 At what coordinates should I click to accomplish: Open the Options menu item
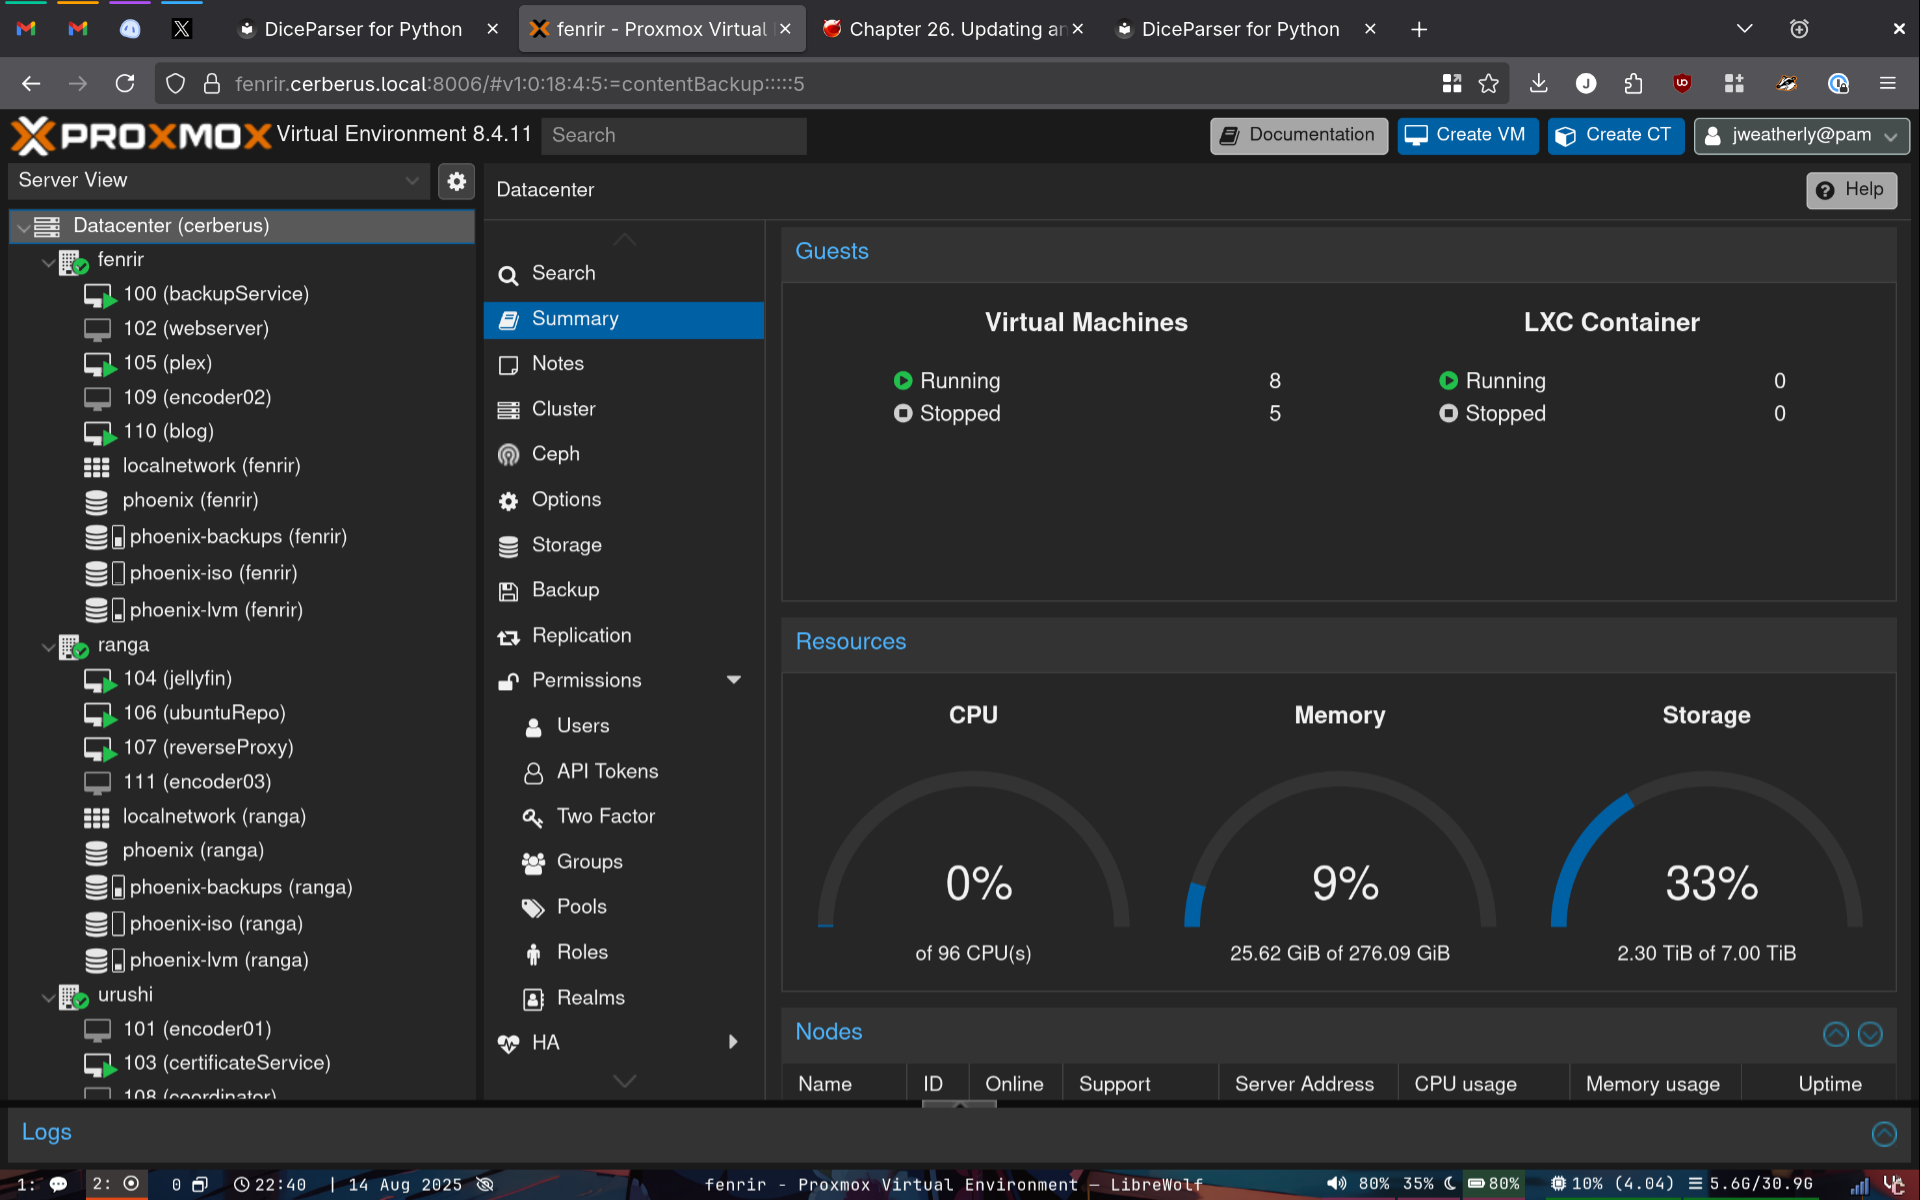[x=624, y=501]
